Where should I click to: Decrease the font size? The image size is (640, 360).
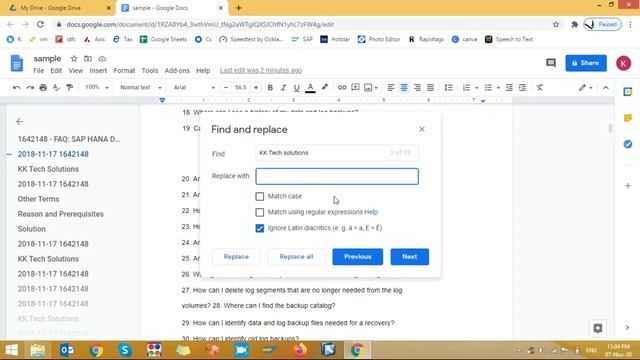[x=226, y=87]
